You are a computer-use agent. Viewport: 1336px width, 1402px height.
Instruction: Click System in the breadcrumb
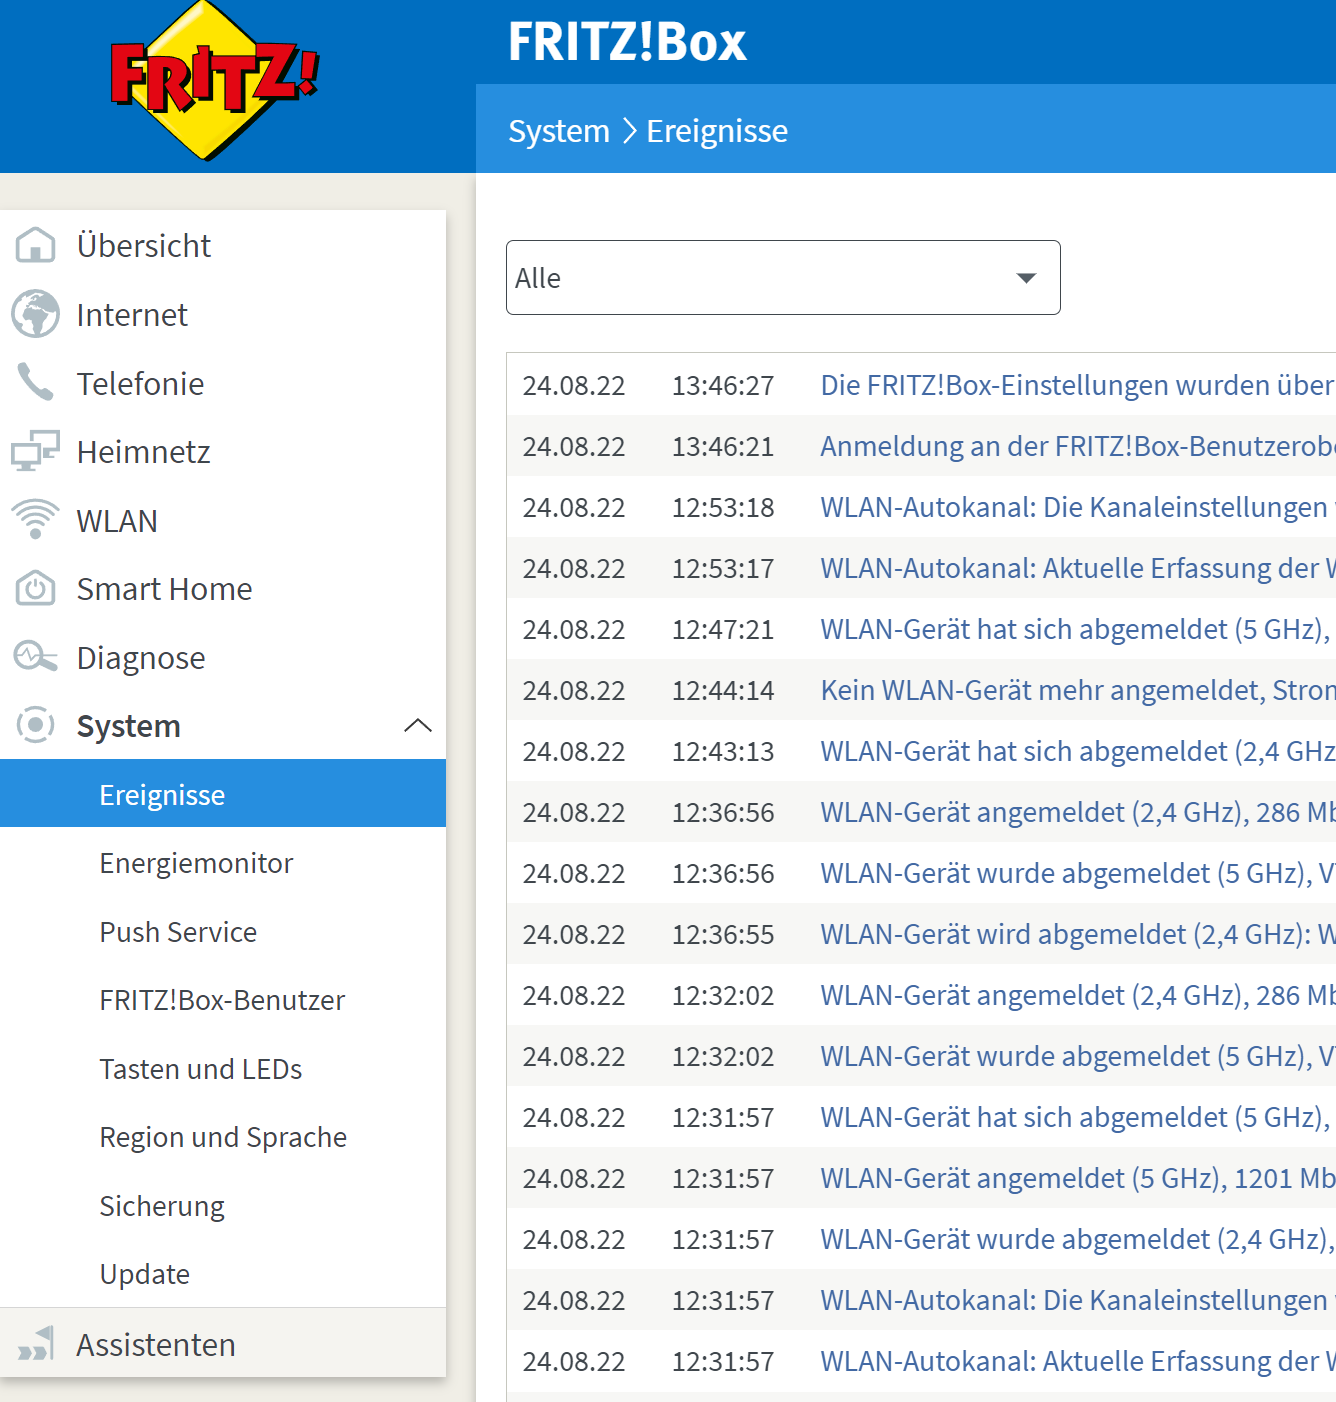coord(559,131)
